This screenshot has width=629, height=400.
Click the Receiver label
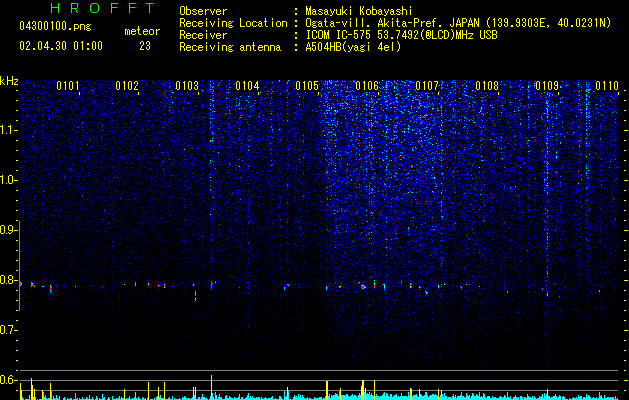(x=203, y=35)
